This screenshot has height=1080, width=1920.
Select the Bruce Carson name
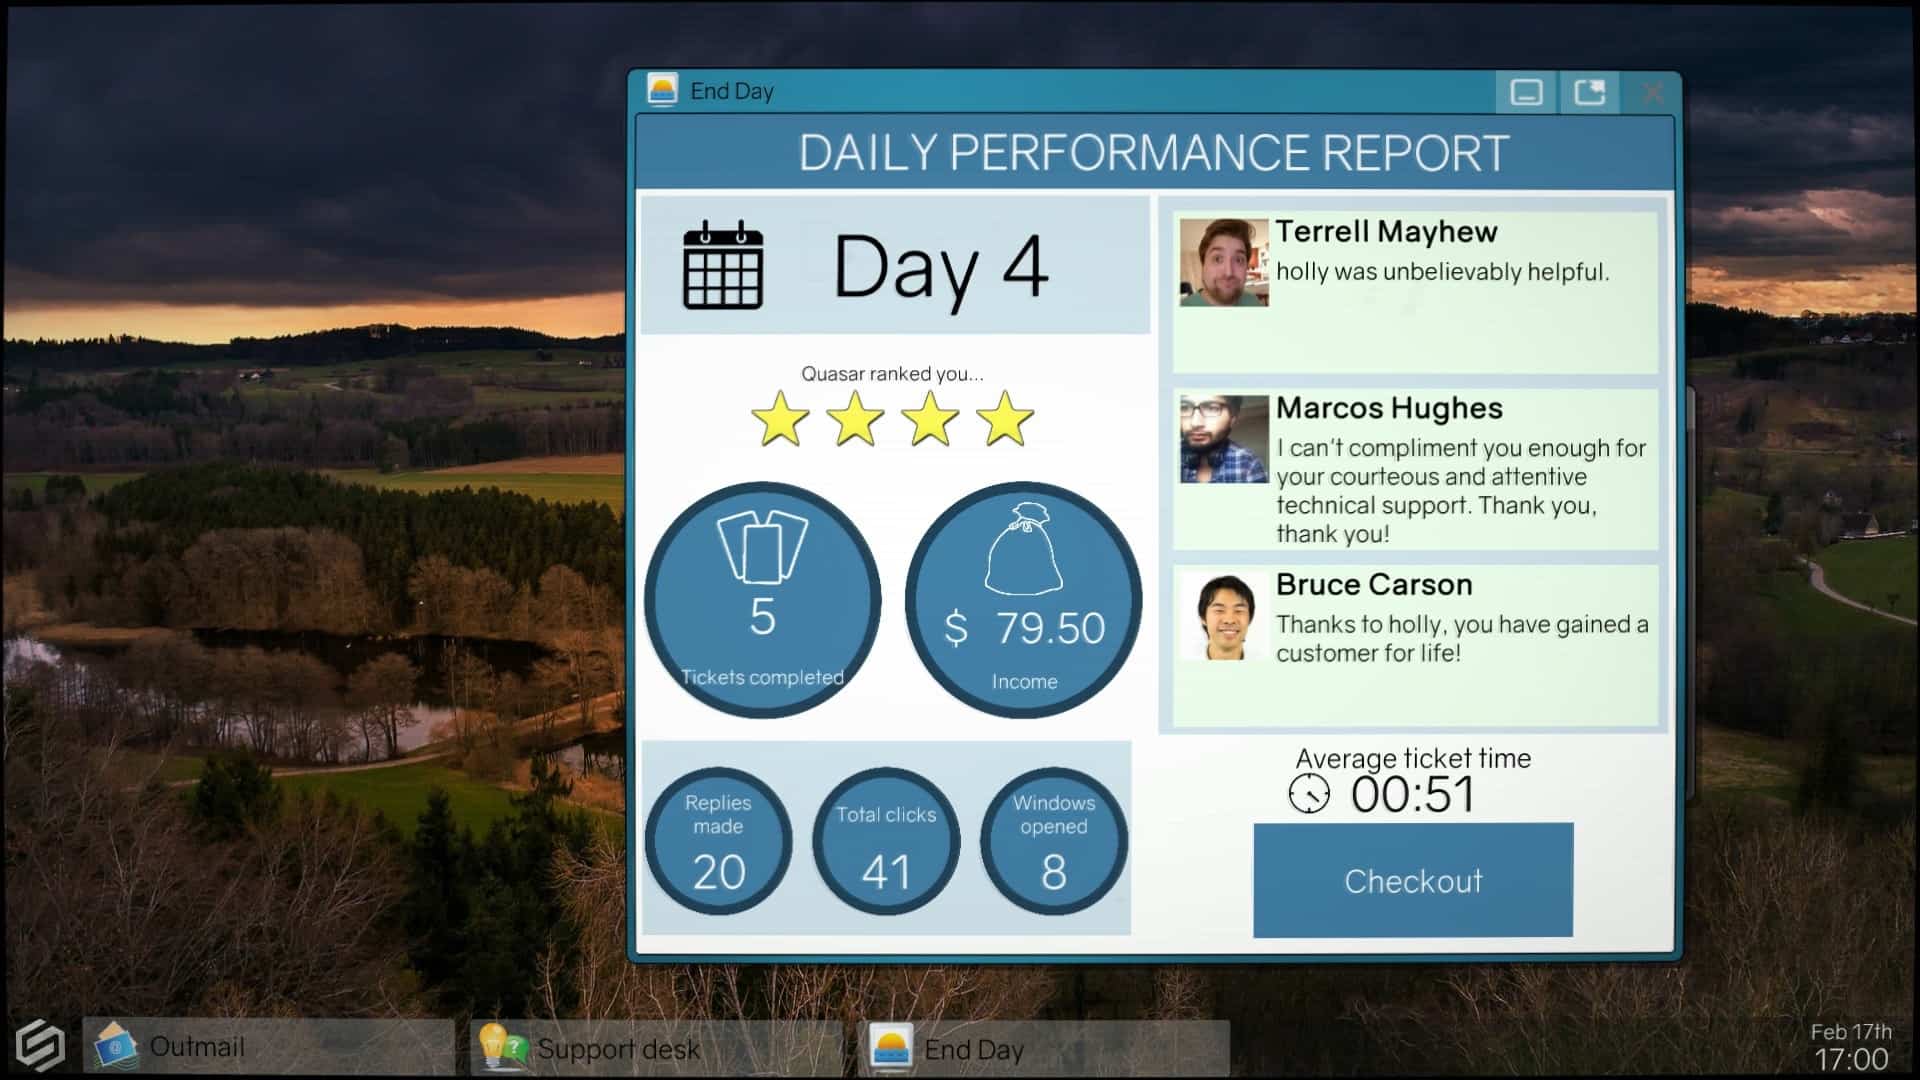[1374, 584]
